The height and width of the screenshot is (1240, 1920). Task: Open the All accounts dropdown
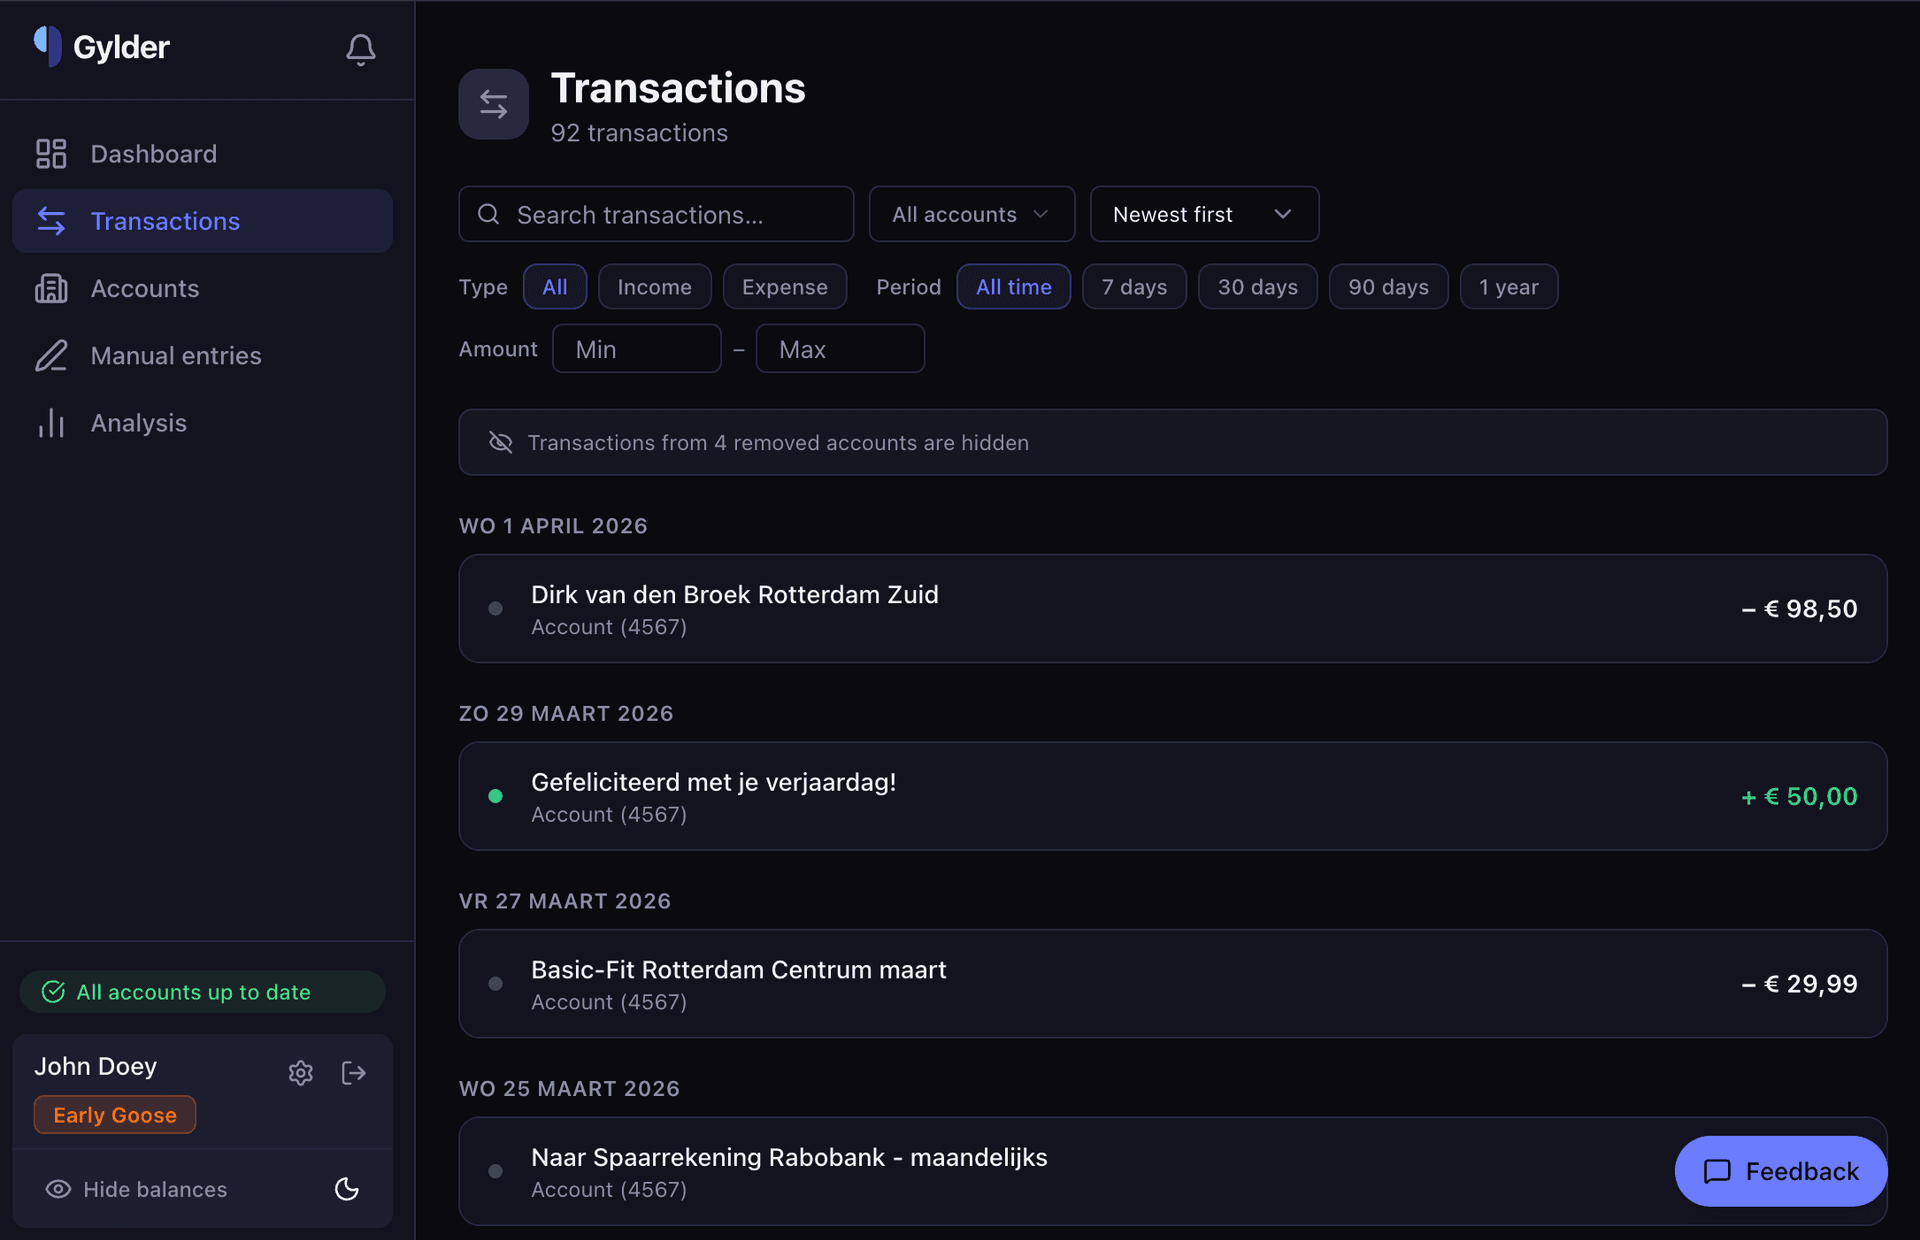970,214
